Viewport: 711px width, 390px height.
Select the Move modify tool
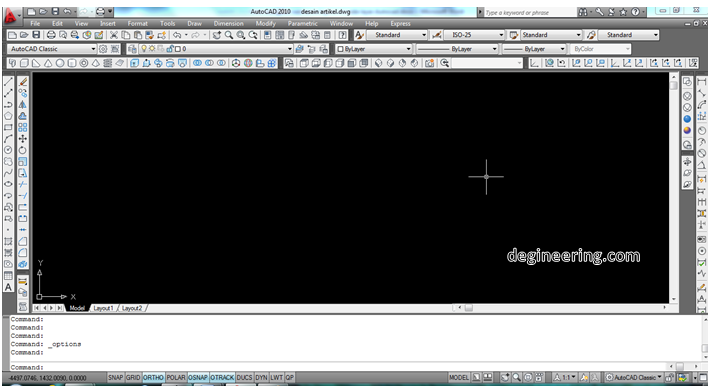pos(23,139)
